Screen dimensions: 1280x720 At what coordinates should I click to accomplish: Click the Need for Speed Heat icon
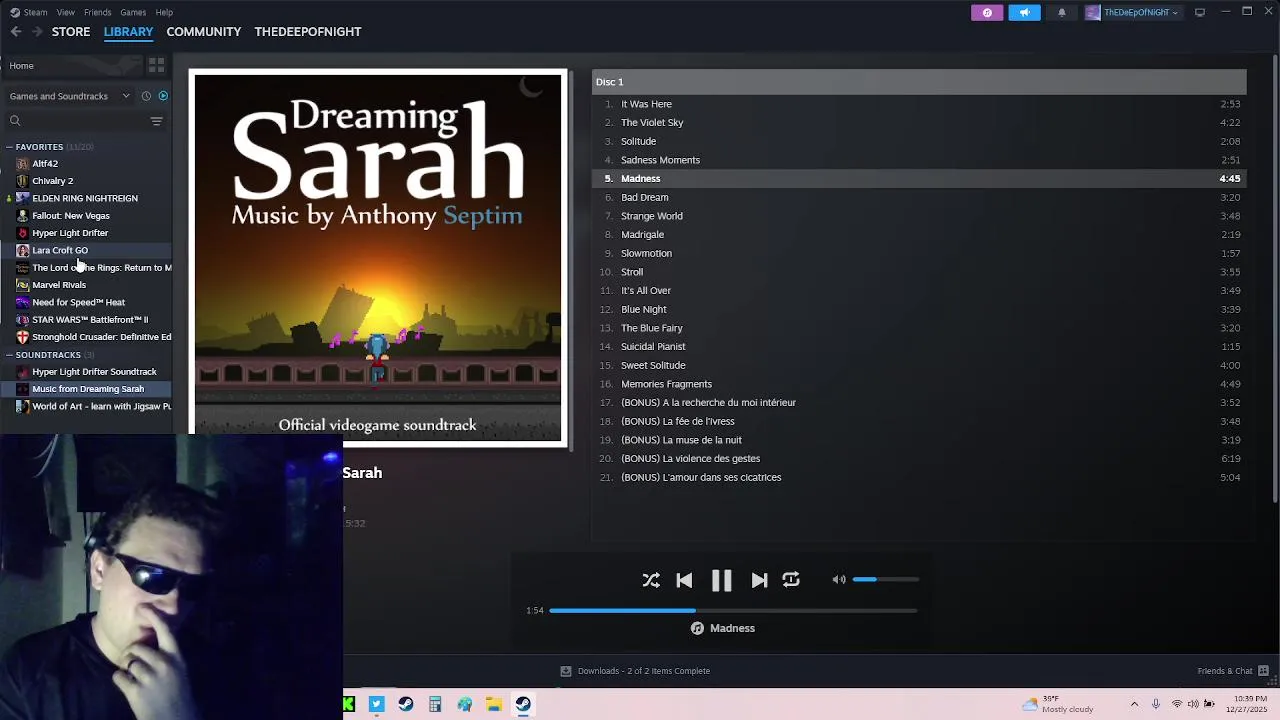pyautogui.click(x=22, y=302)
